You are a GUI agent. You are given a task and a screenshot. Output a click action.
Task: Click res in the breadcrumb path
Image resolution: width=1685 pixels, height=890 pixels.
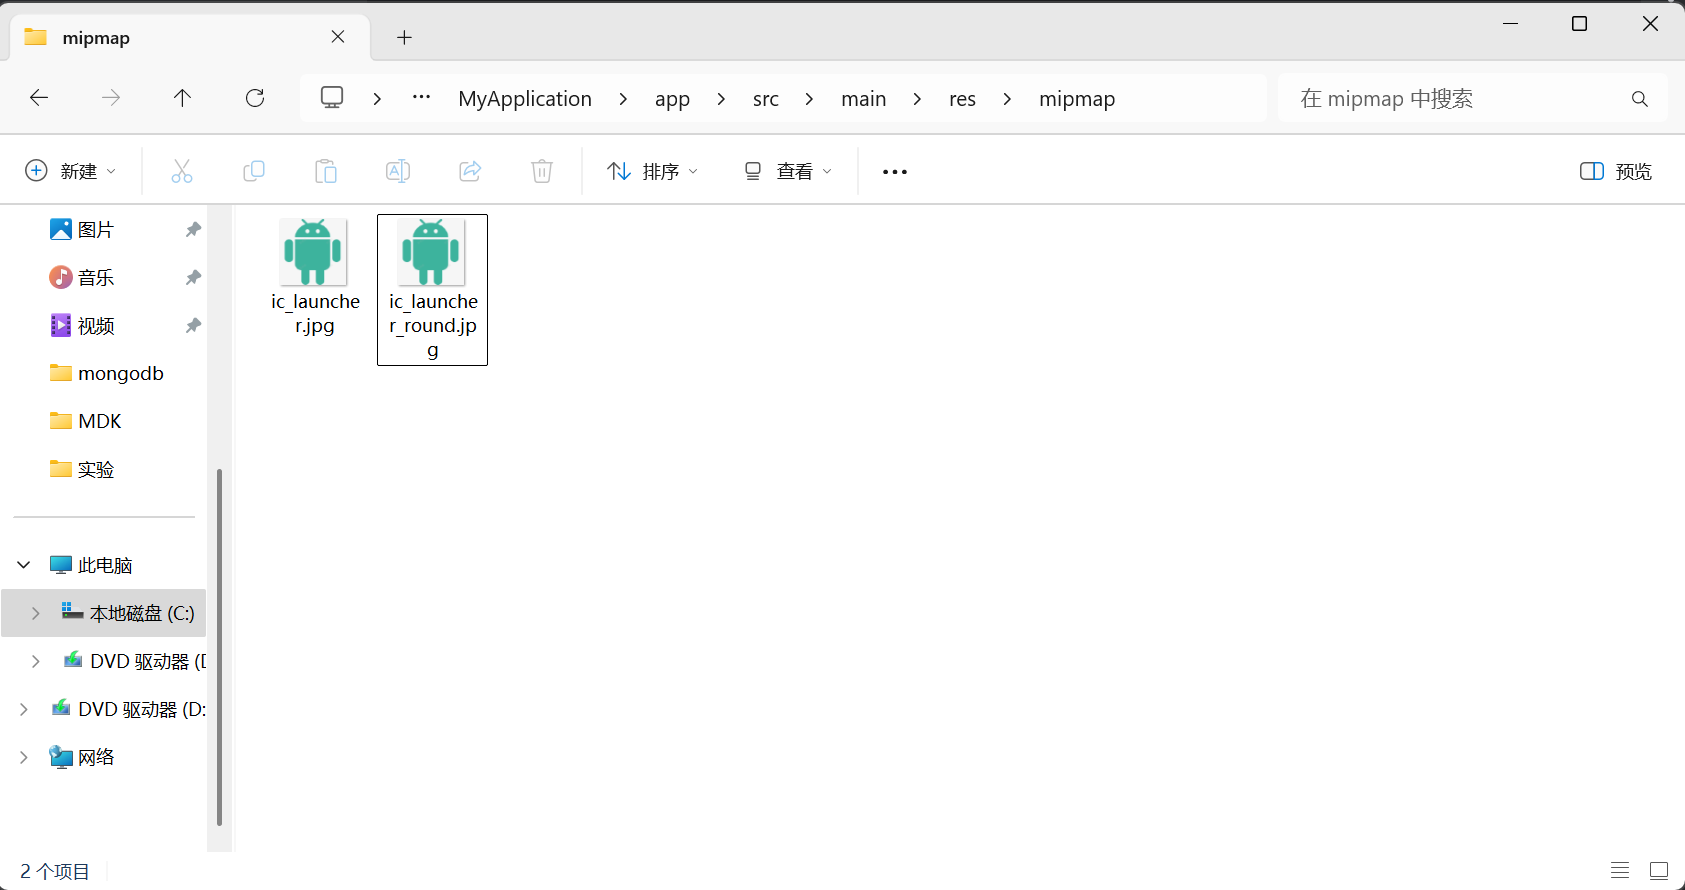coord(962,98)
